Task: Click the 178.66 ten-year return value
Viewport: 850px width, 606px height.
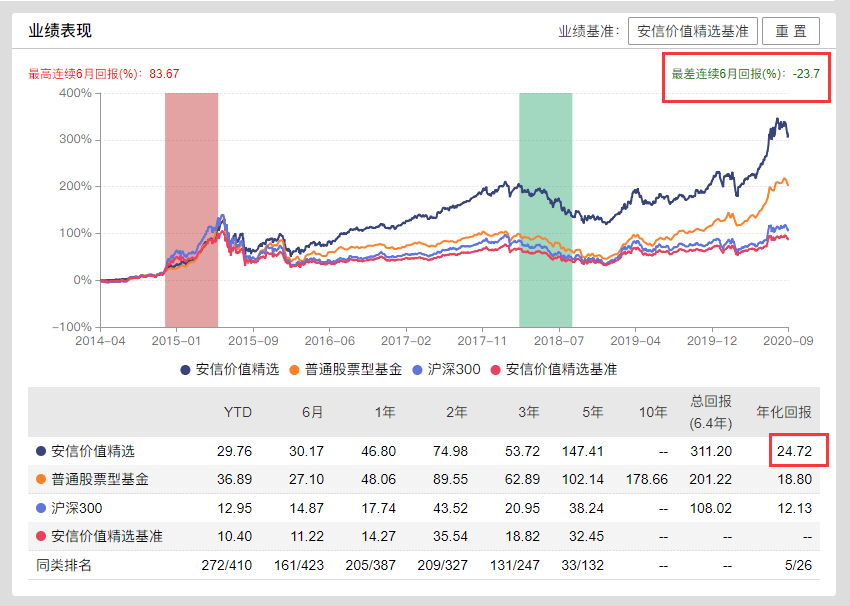Action: pos(647,479)
